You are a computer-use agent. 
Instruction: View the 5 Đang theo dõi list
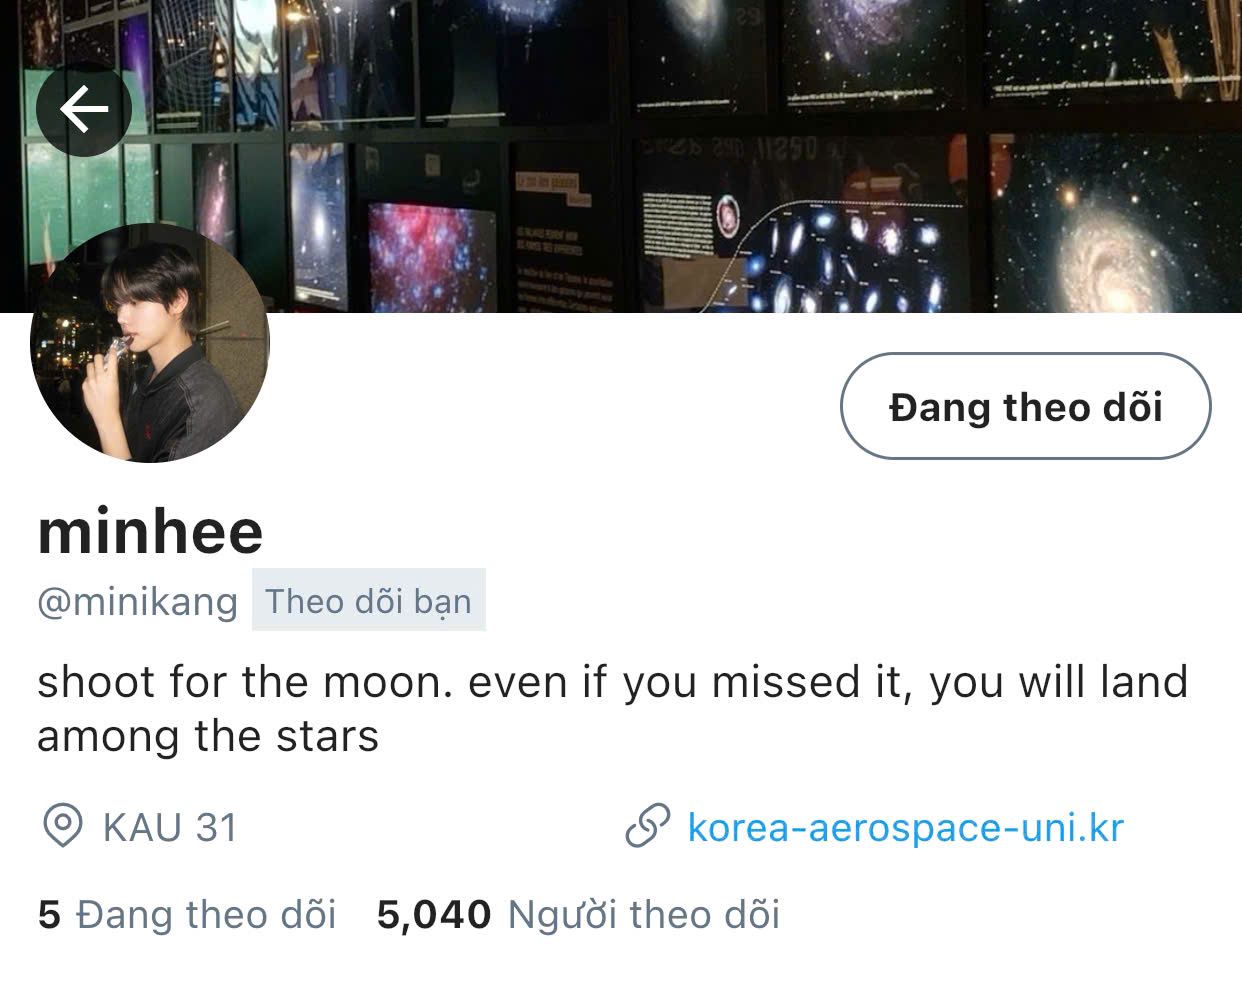coord(187,915)
